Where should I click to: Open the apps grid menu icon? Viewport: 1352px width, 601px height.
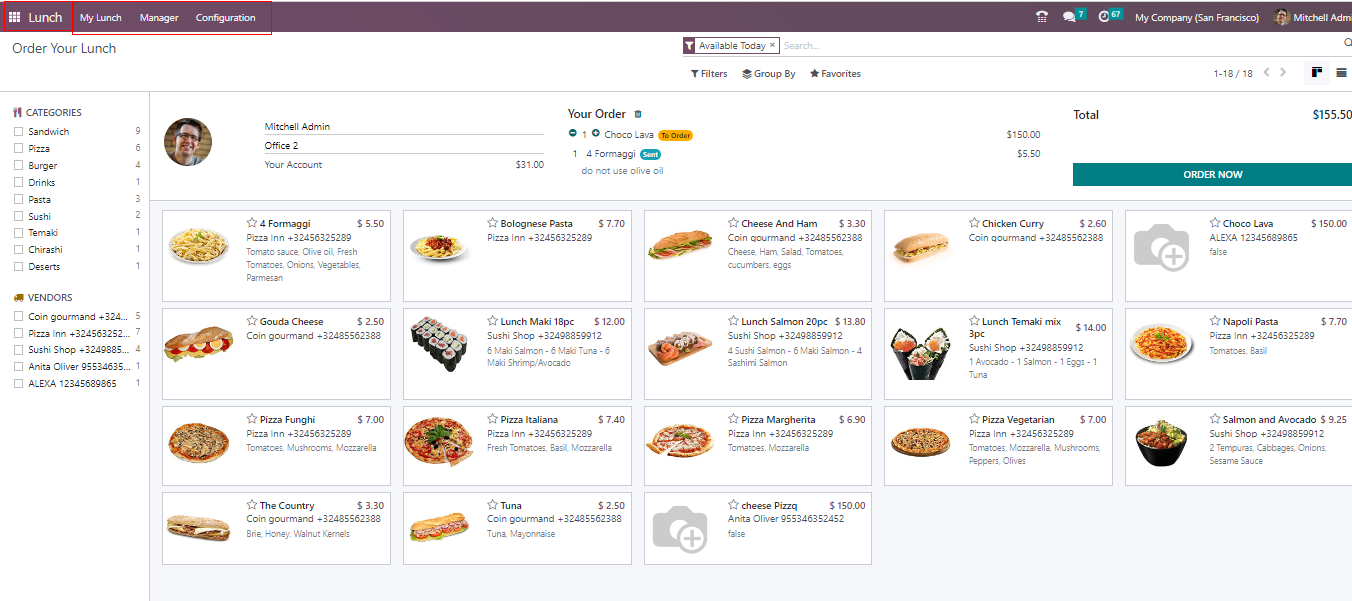tap(14, 17)
